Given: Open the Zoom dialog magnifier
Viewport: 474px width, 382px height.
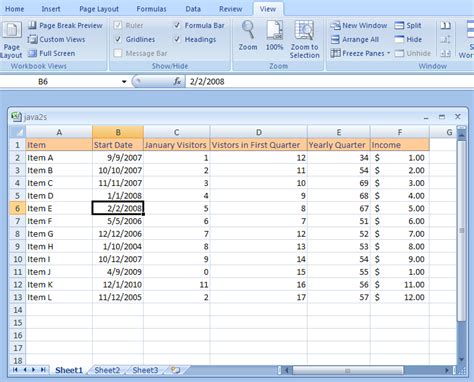Looking at the screenshot, I should tap(248, 36).
